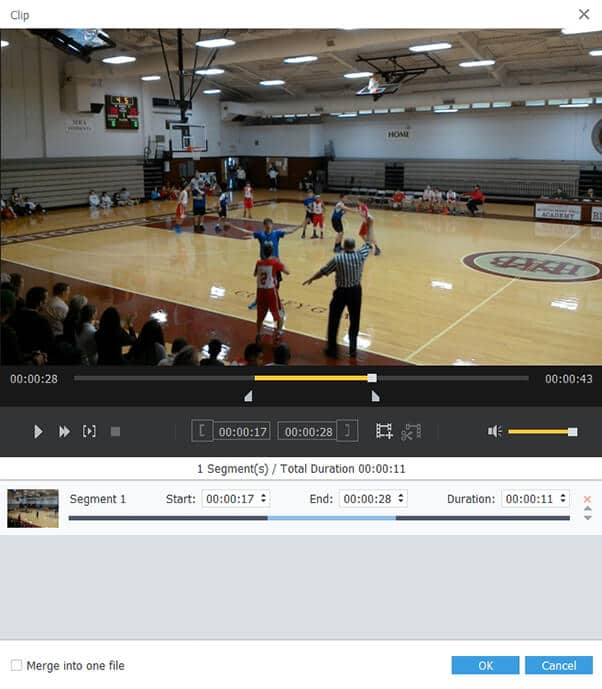Click the End time stepper arrows
The width and height of the screenshot is (602, 689).
(401, 498)
